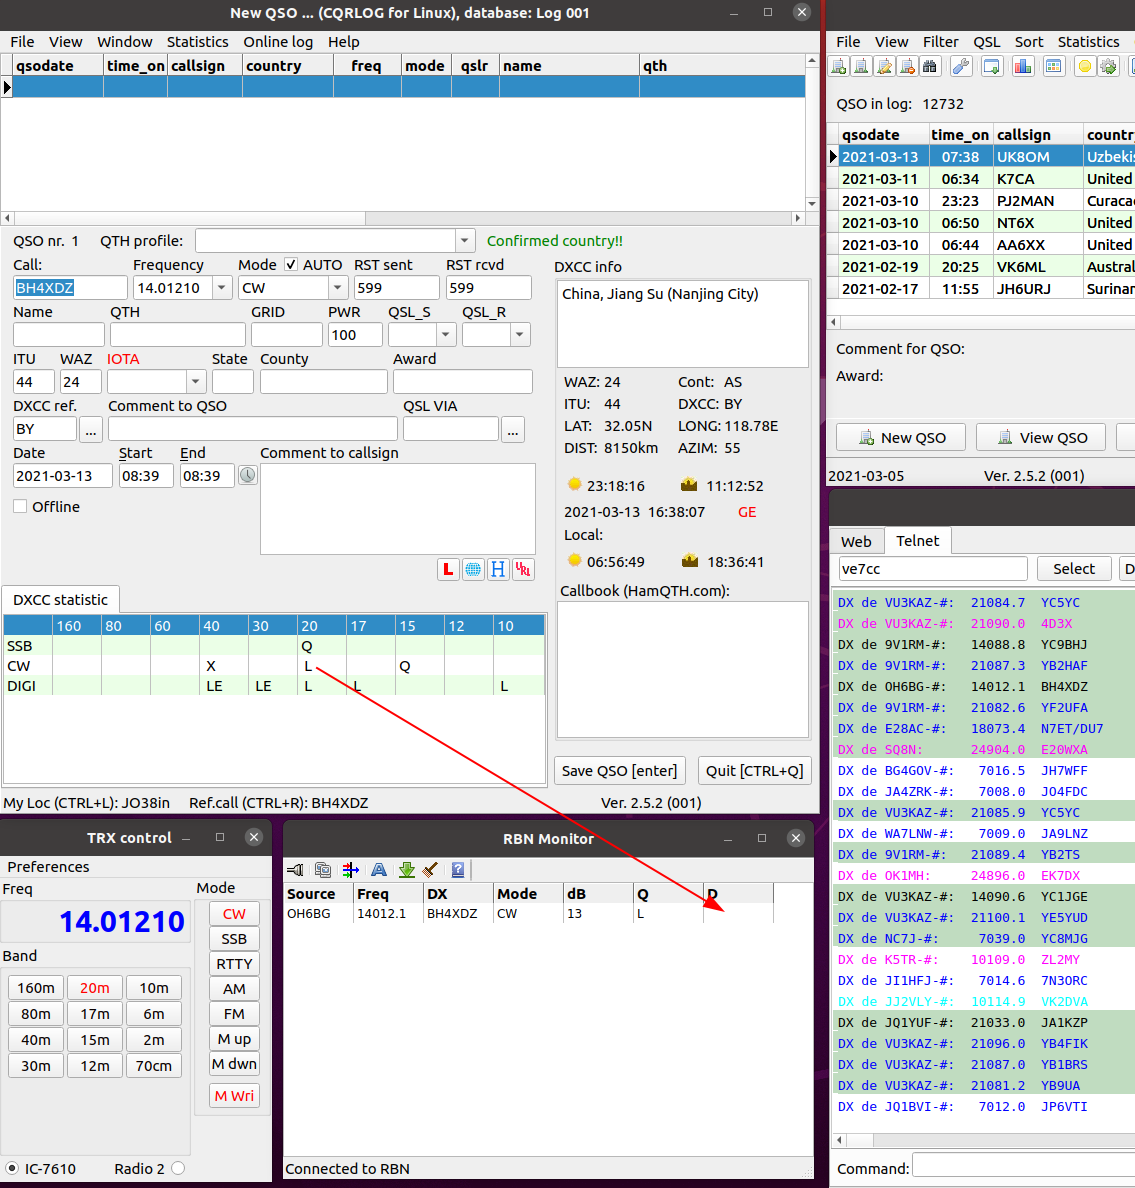
Task: Click the M Wri button in TRX control
Action: click(234, 1096)
